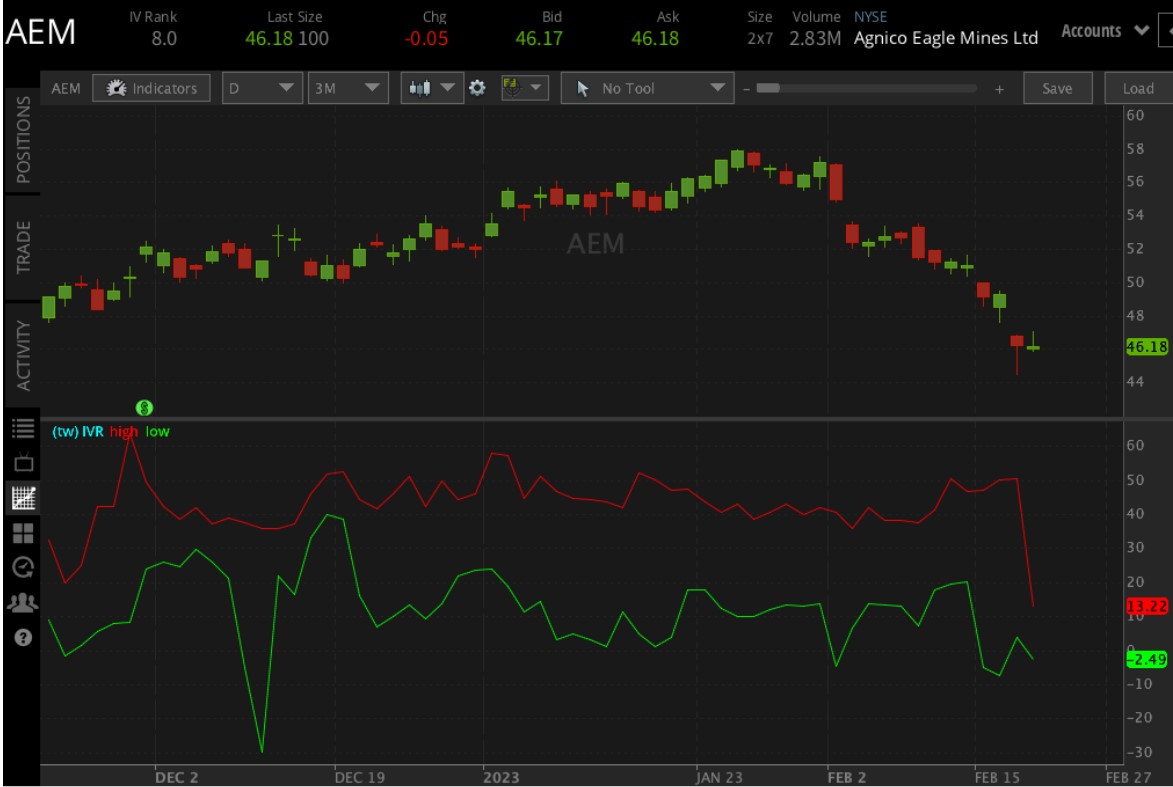Click the green dividend marker on chart

click(x=144, y=407)
